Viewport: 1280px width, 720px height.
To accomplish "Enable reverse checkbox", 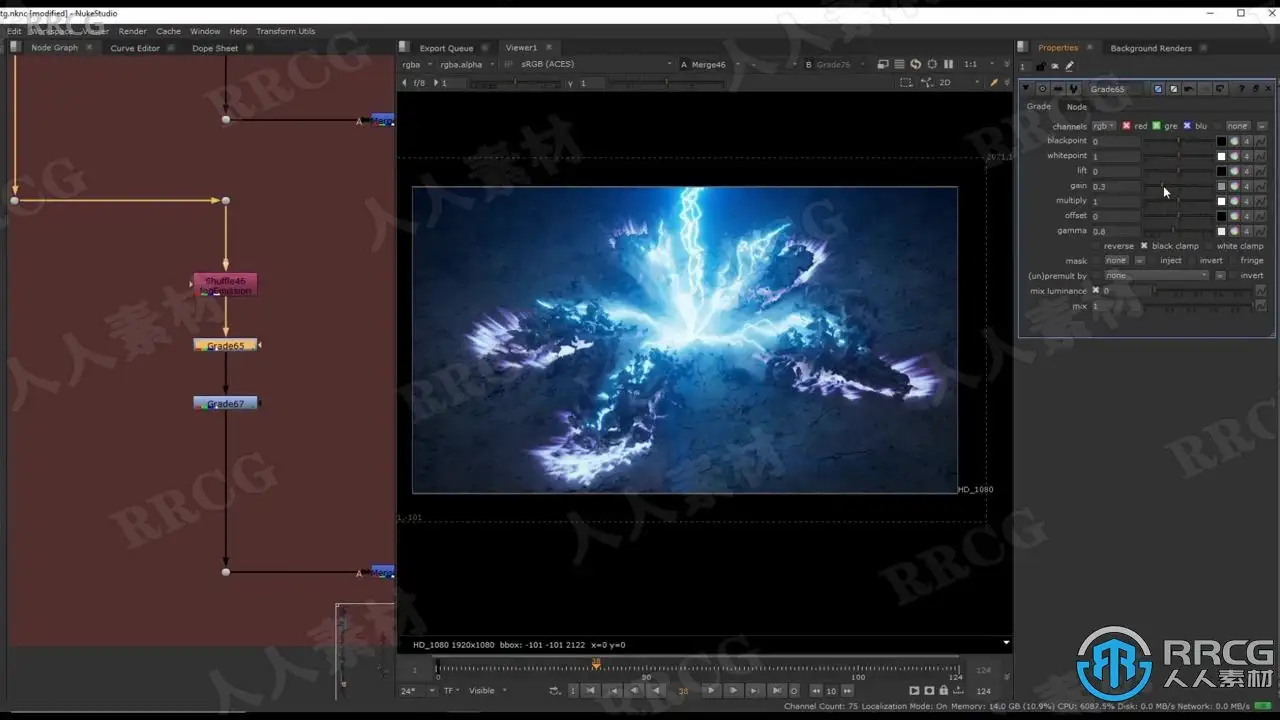I will 1097,246.
